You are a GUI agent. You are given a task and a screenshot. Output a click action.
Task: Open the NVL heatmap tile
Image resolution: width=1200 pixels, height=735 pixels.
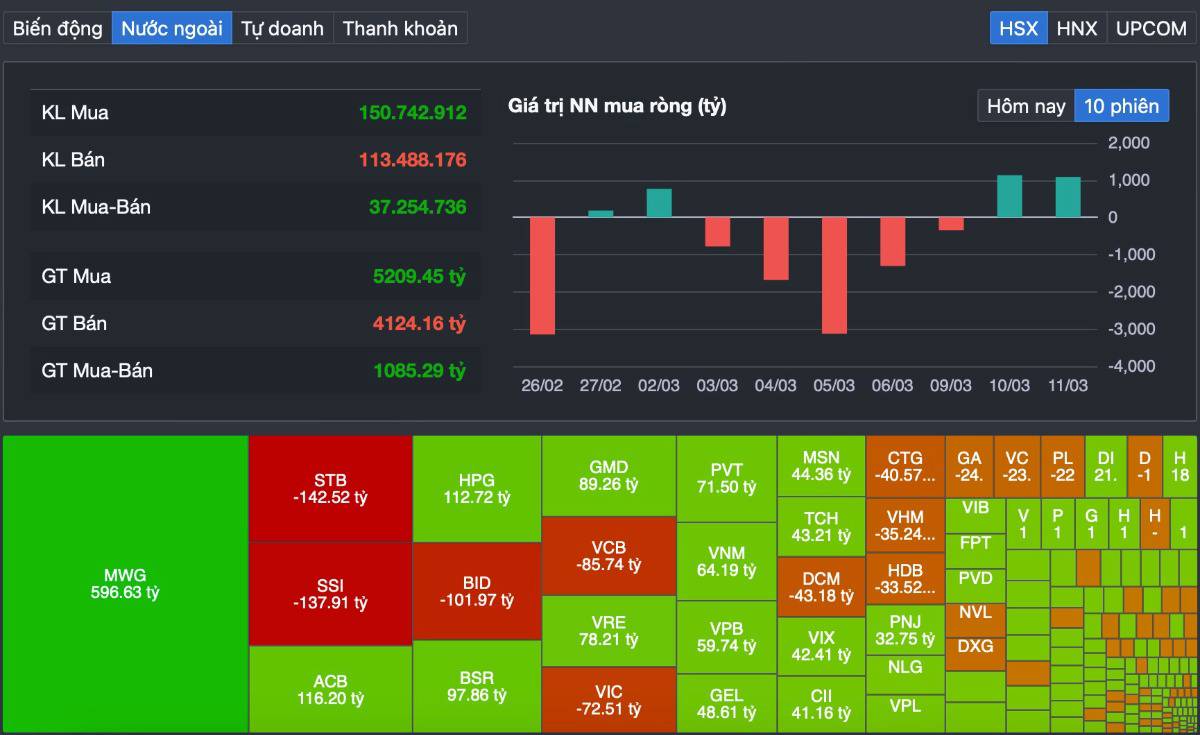[x=975, y=619]
